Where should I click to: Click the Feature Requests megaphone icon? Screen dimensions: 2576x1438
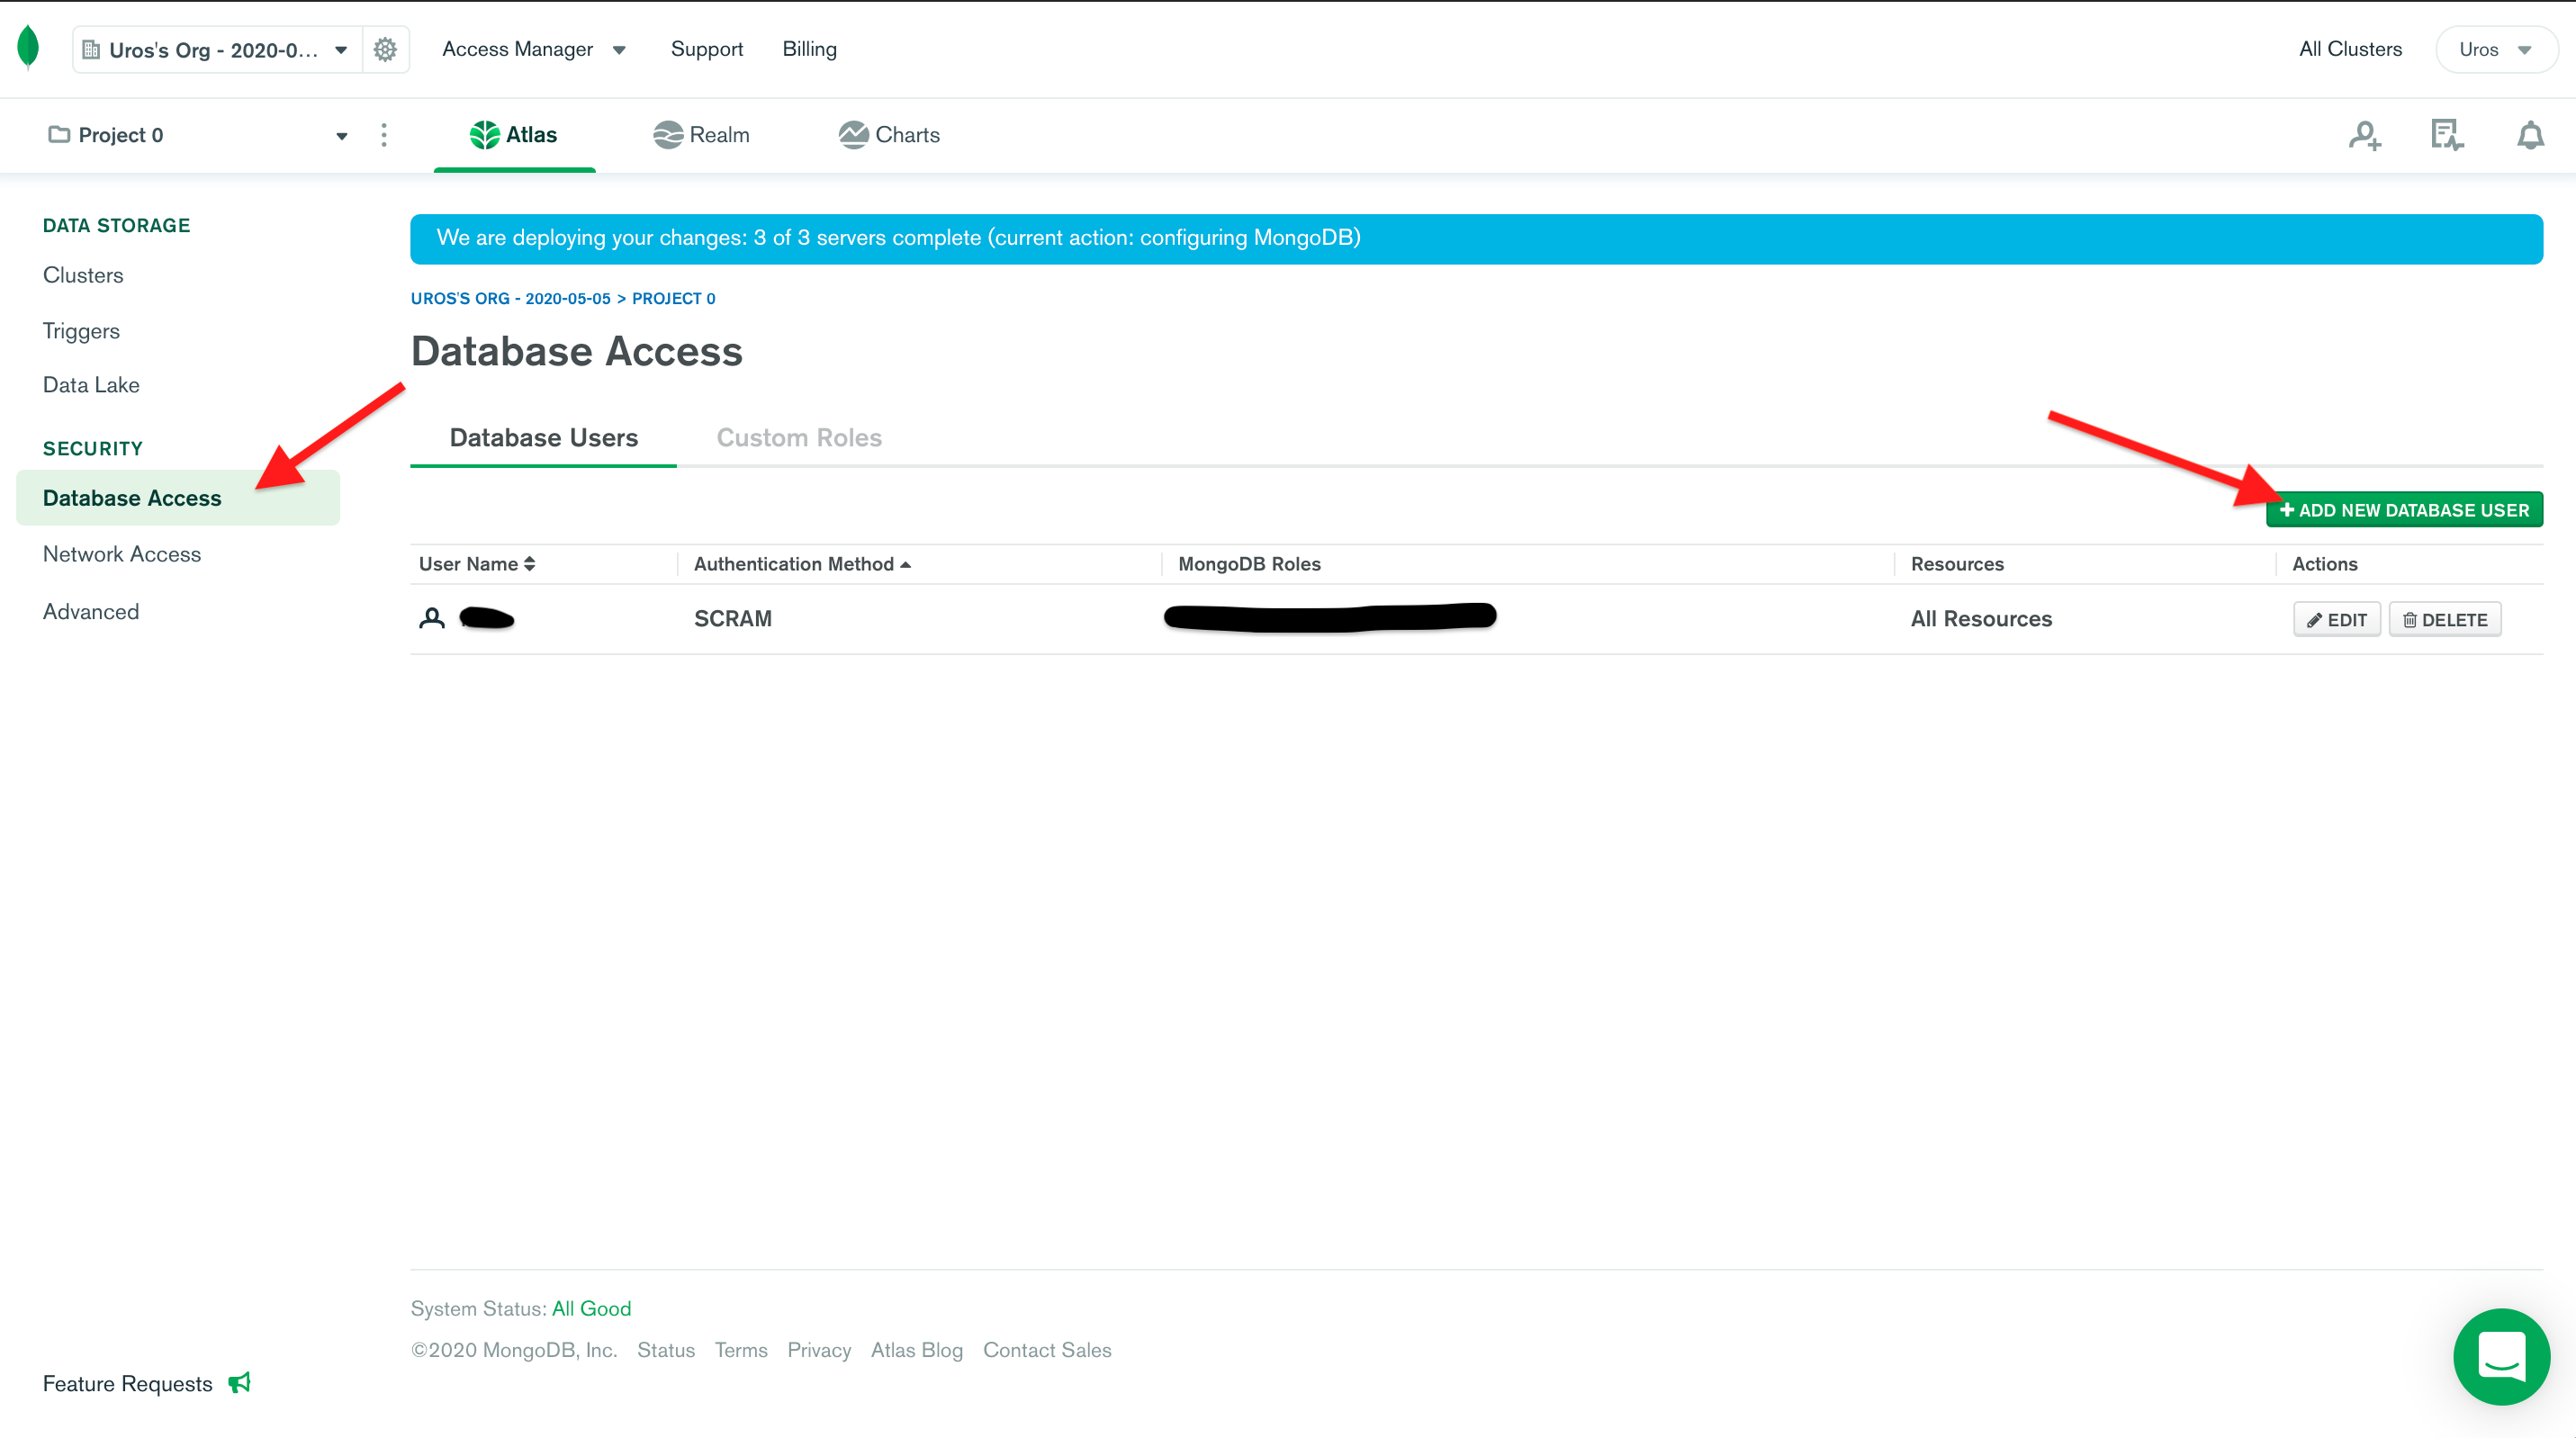239,1383
